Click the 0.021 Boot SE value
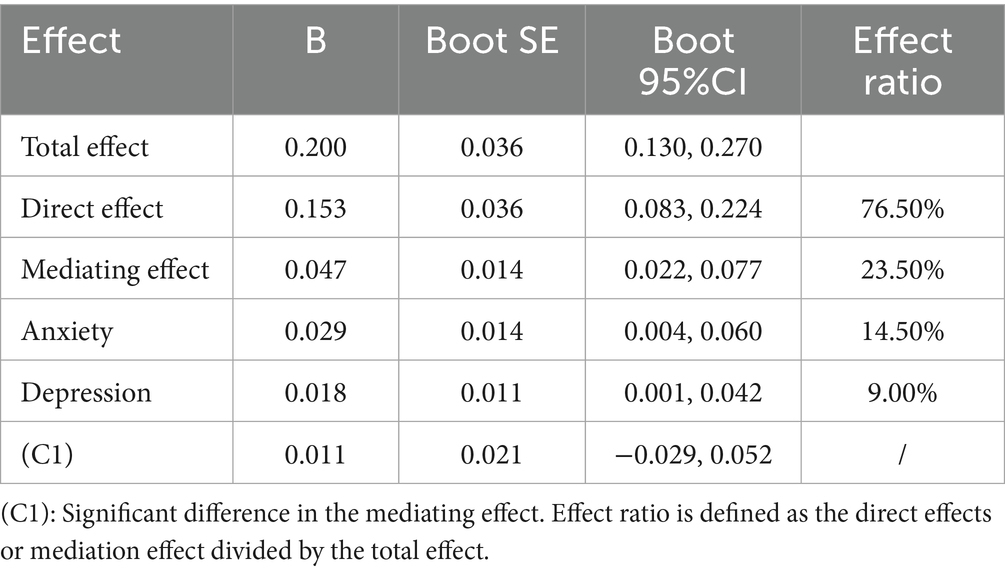1005x573 pixels. coord(492,454)
